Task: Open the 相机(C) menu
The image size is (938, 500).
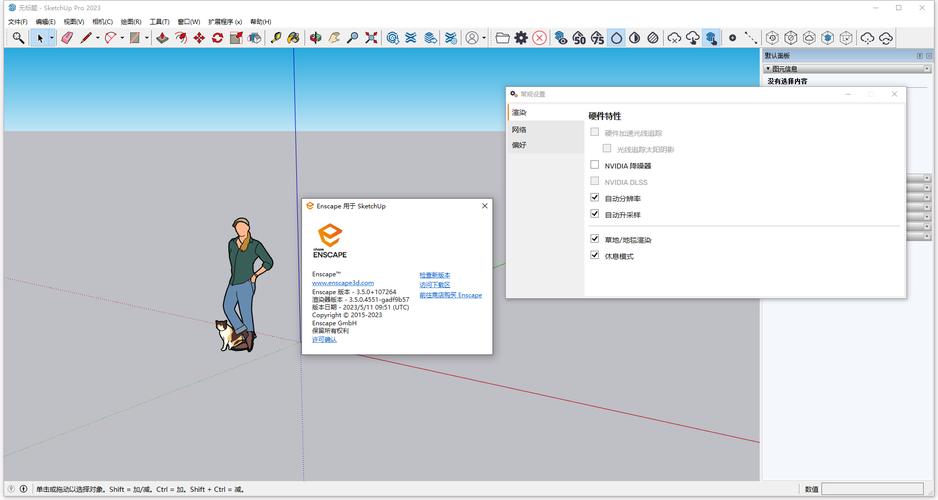Action: tap(102, 22)
